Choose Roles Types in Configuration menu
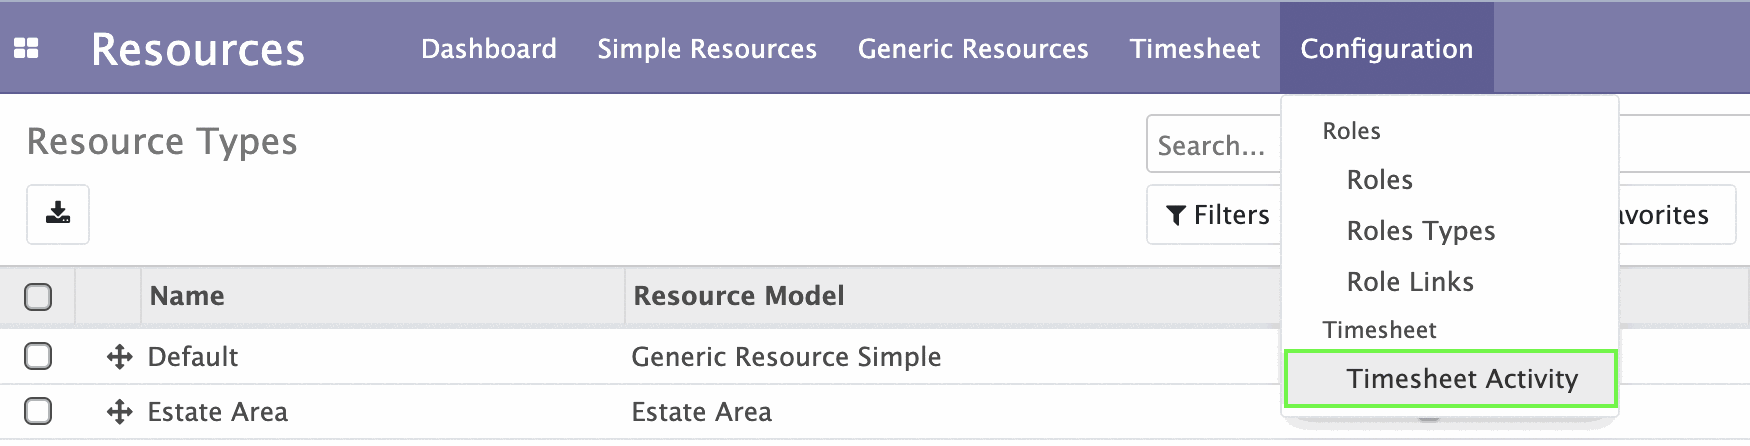The width and height of the screenshot is (1750, 446). tap(1420, 231)
